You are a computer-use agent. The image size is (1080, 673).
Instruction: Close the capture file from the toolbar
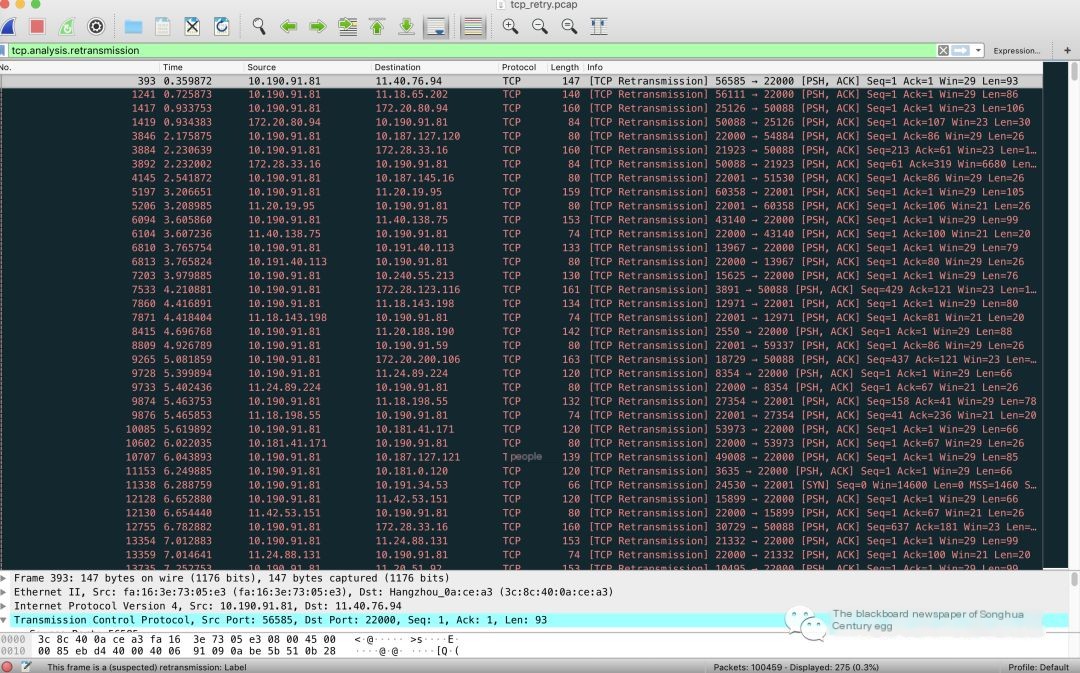(192, 27)
